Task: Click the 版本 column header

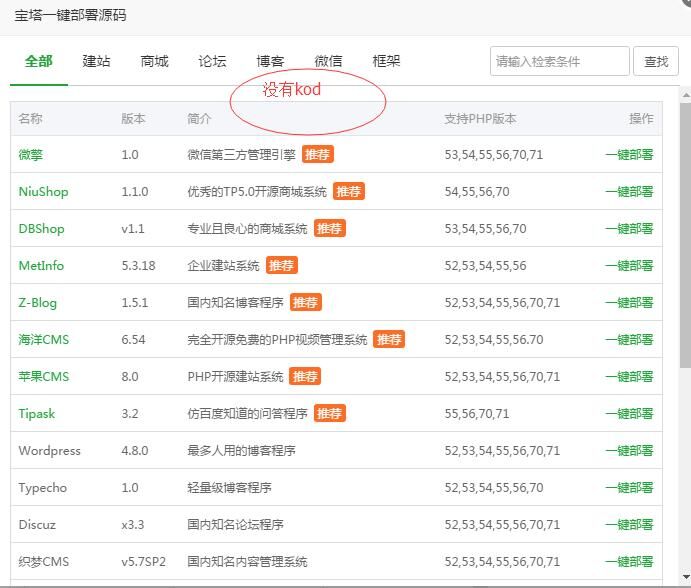Action: [x=134, y=119]
